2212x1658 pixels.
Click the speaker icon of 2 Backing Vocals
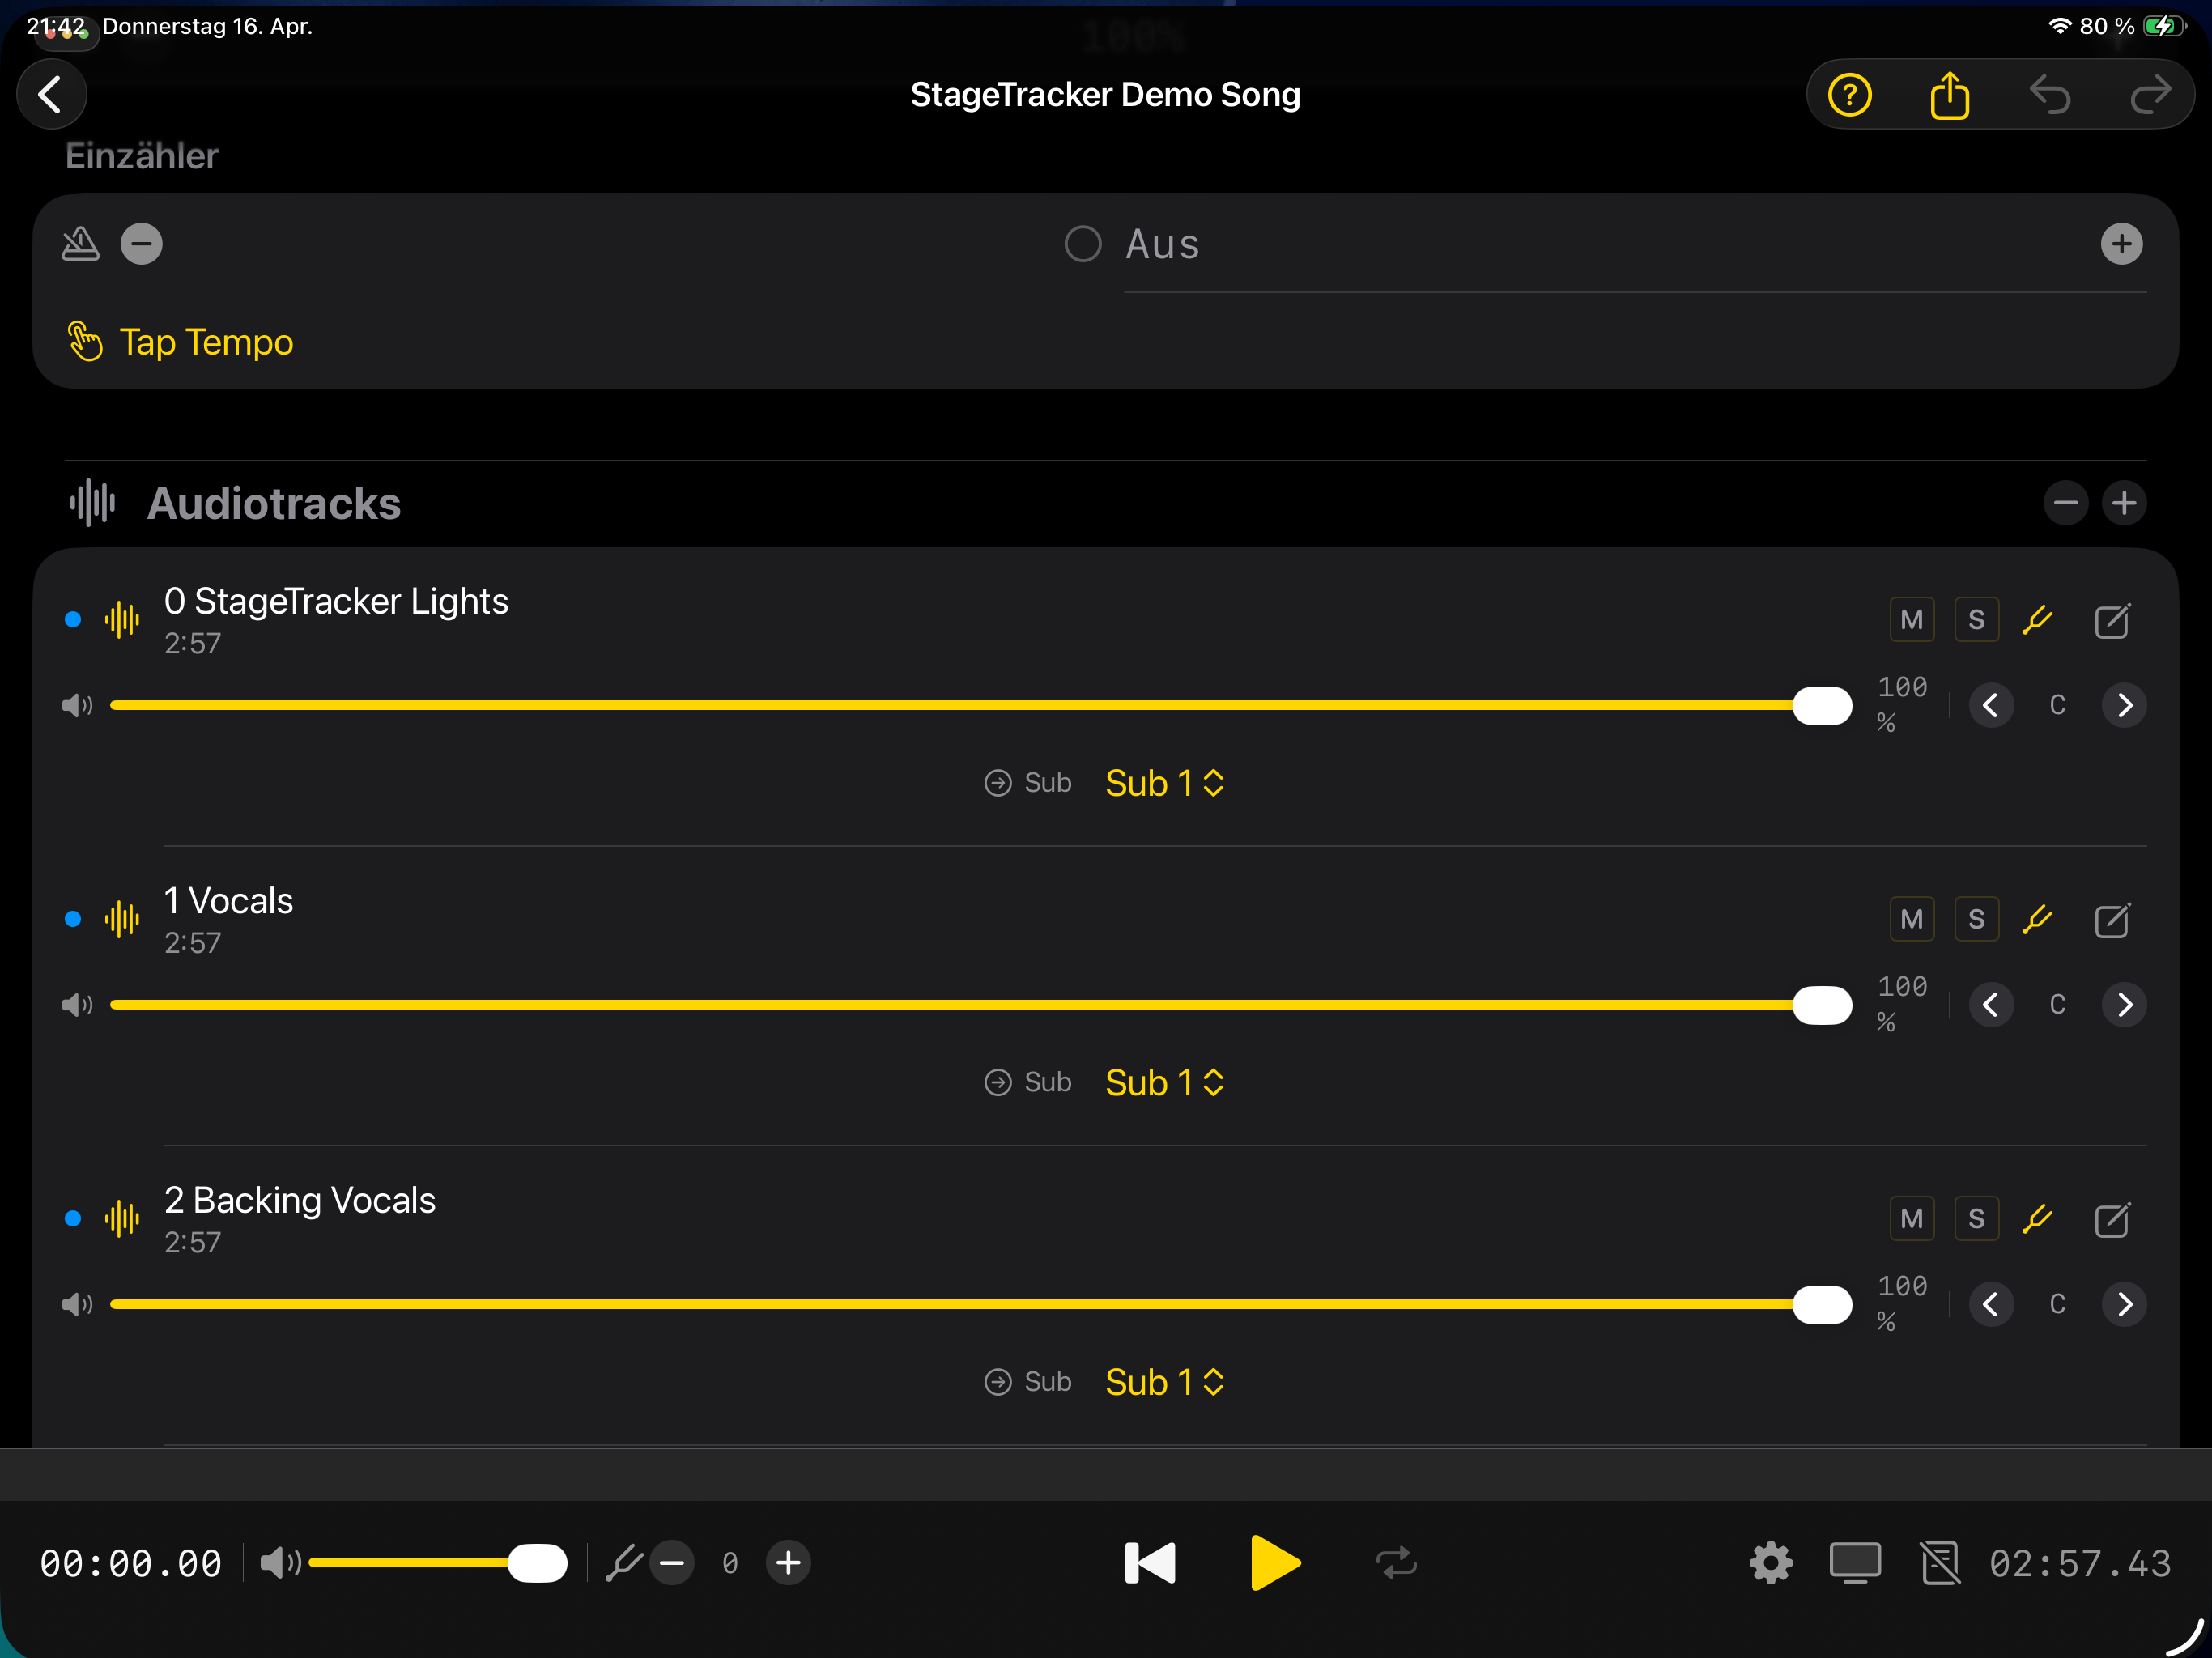[x=77, y=1304]
